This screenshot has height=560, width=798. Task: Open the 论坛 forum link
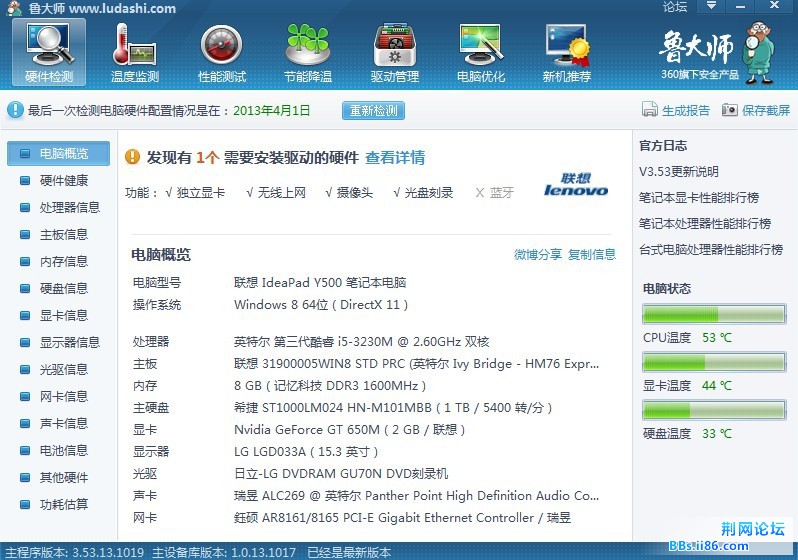point(675,7)
